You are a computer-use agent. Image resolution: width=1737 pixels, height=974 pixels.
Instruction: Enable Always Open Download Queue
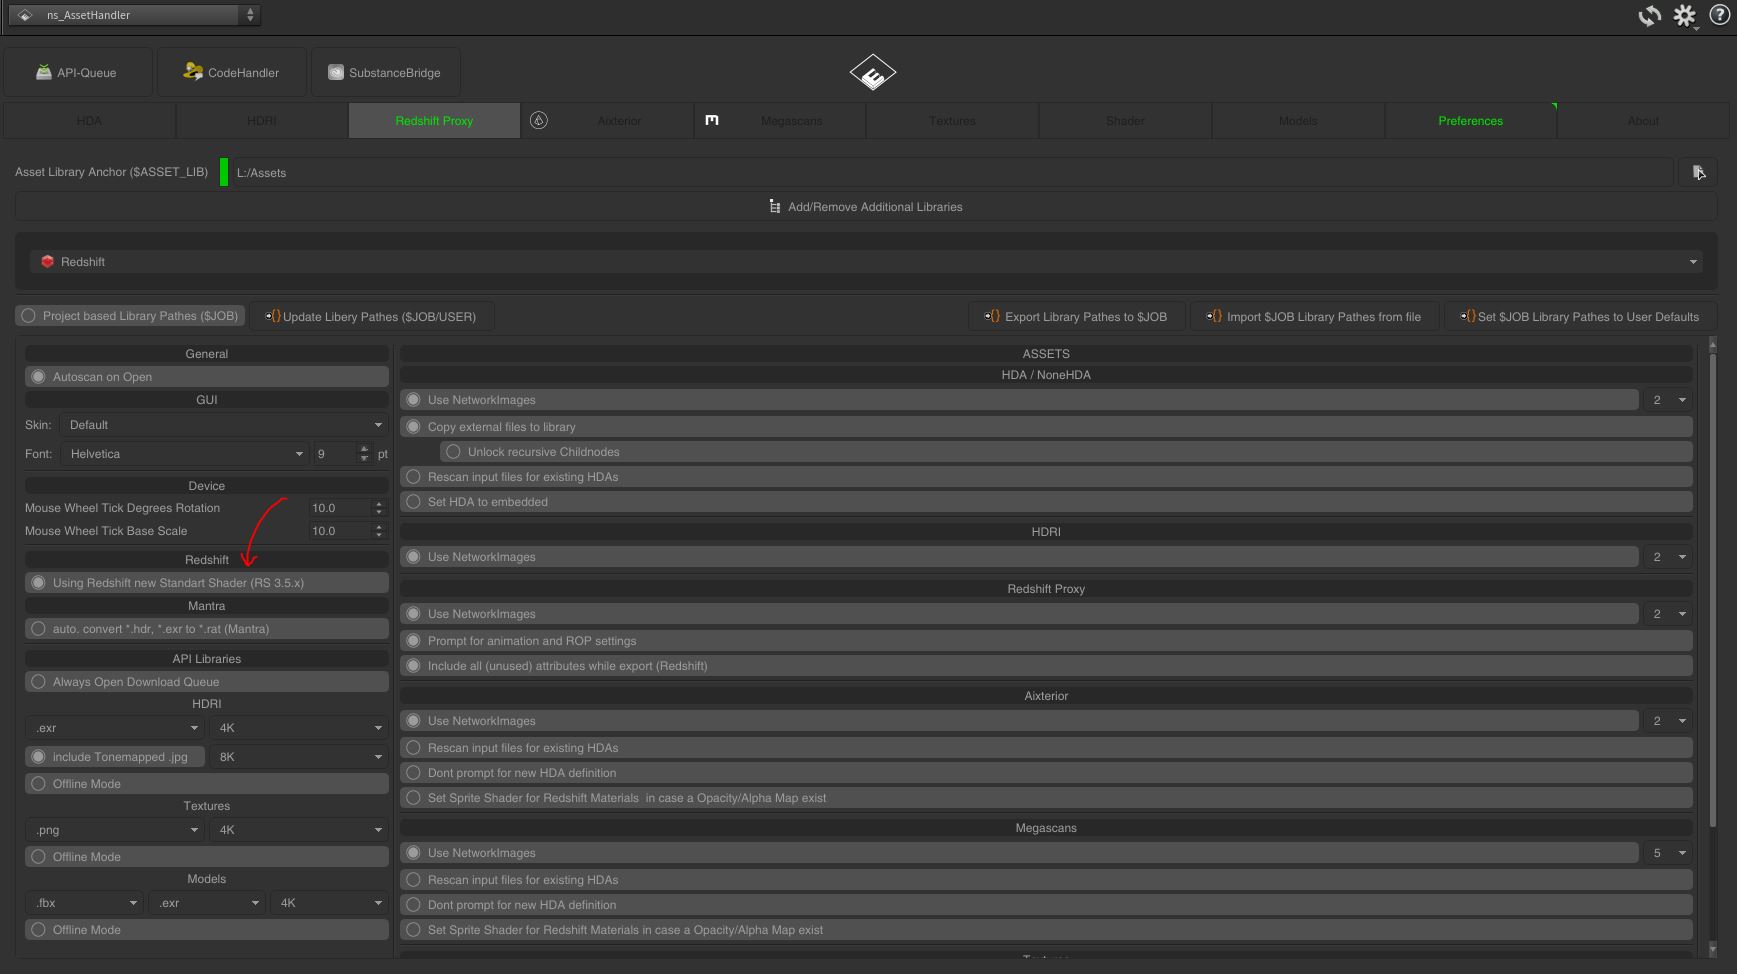[x=39, y=682]
